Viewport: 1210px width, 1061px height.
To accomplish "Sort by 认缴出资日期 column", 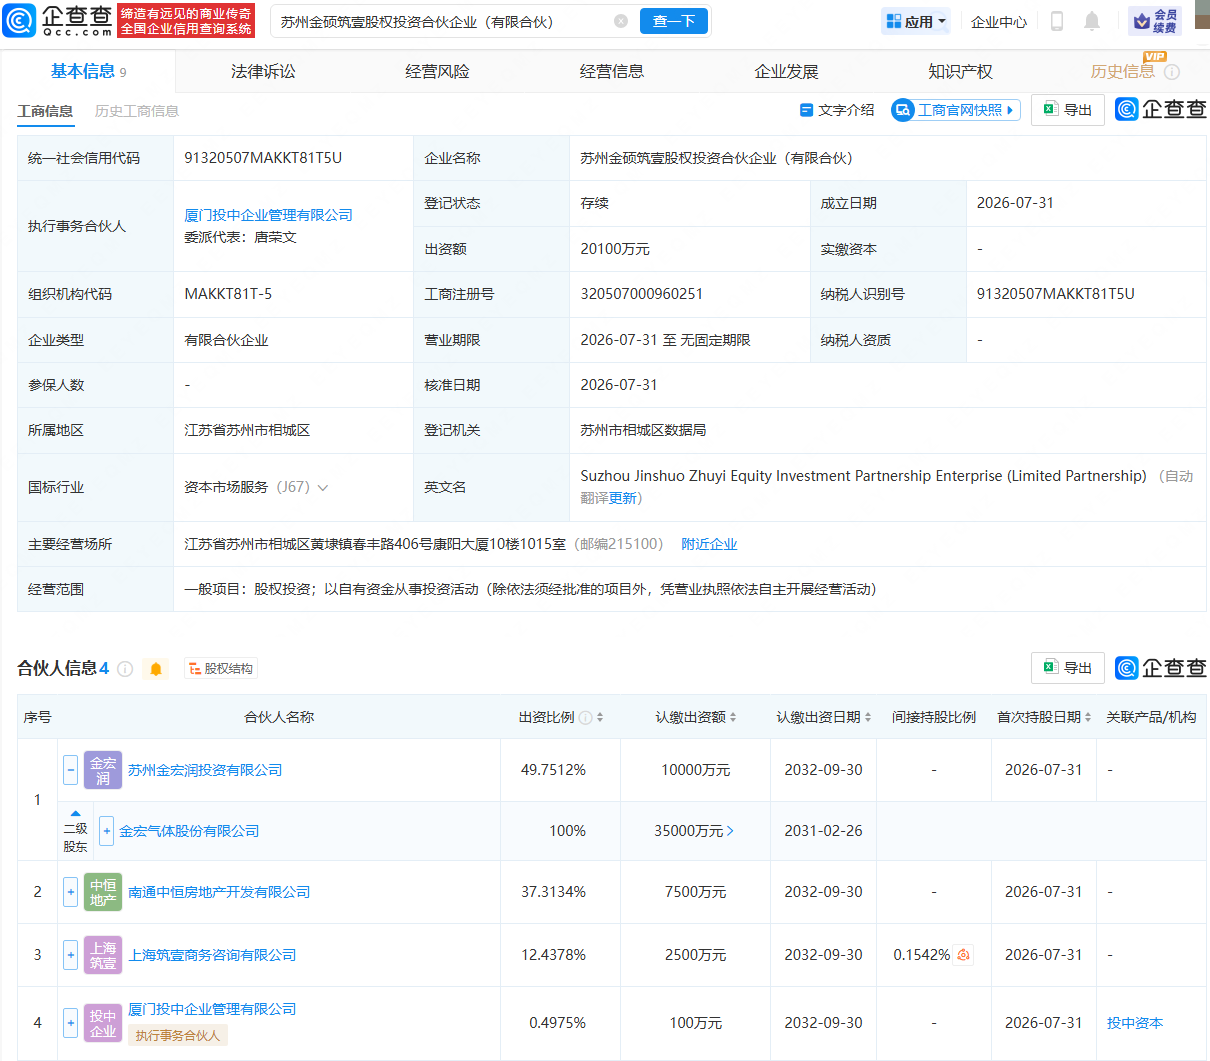I will tap(868, 717).
